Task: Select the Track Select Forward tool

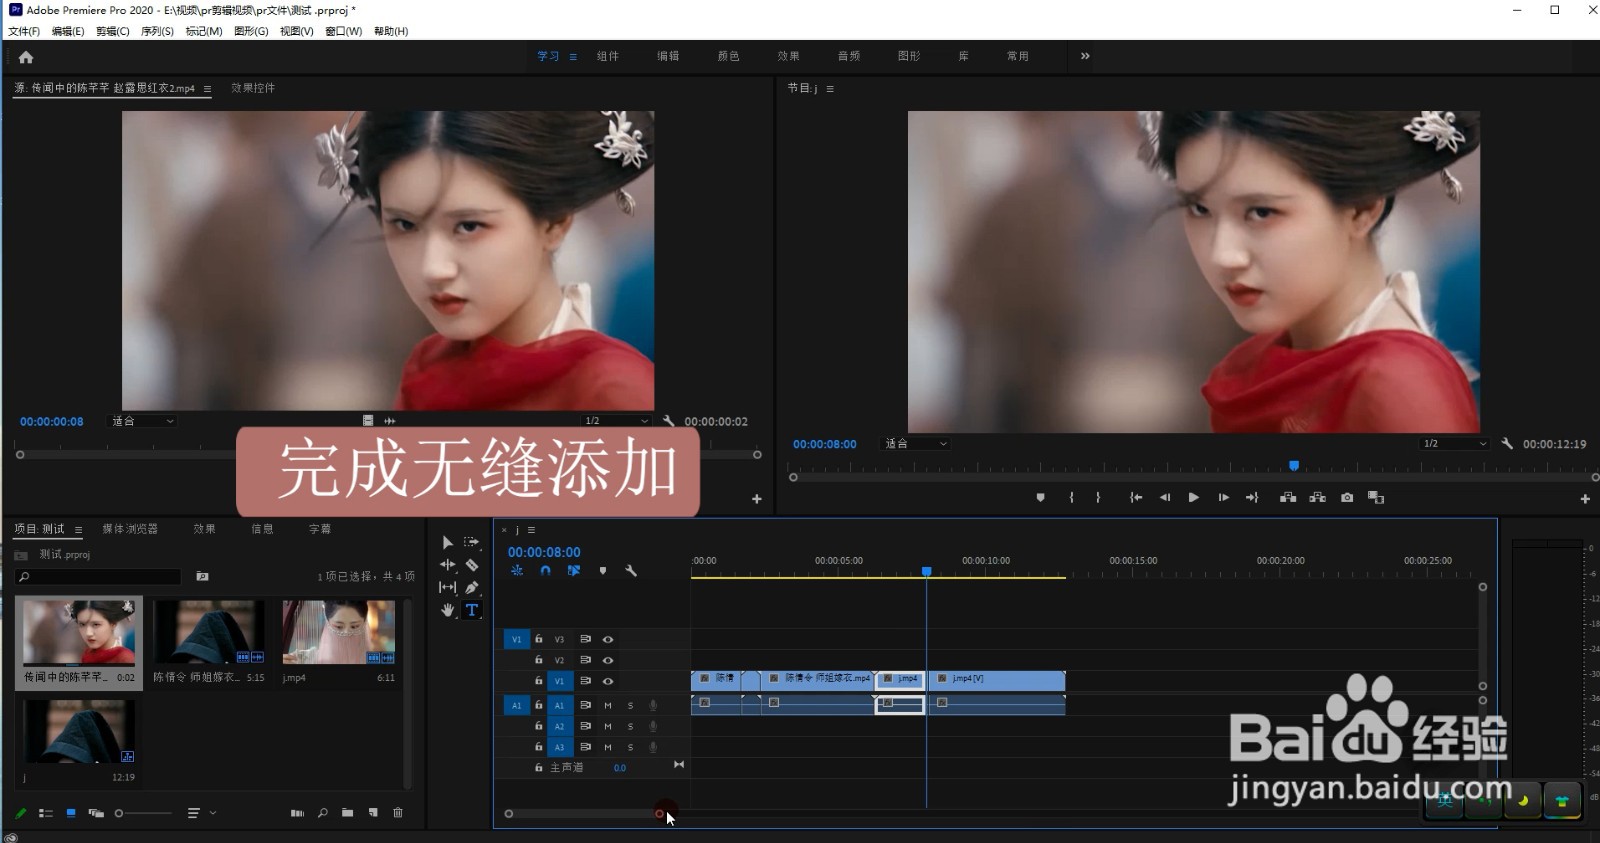Action: (472, 542)
